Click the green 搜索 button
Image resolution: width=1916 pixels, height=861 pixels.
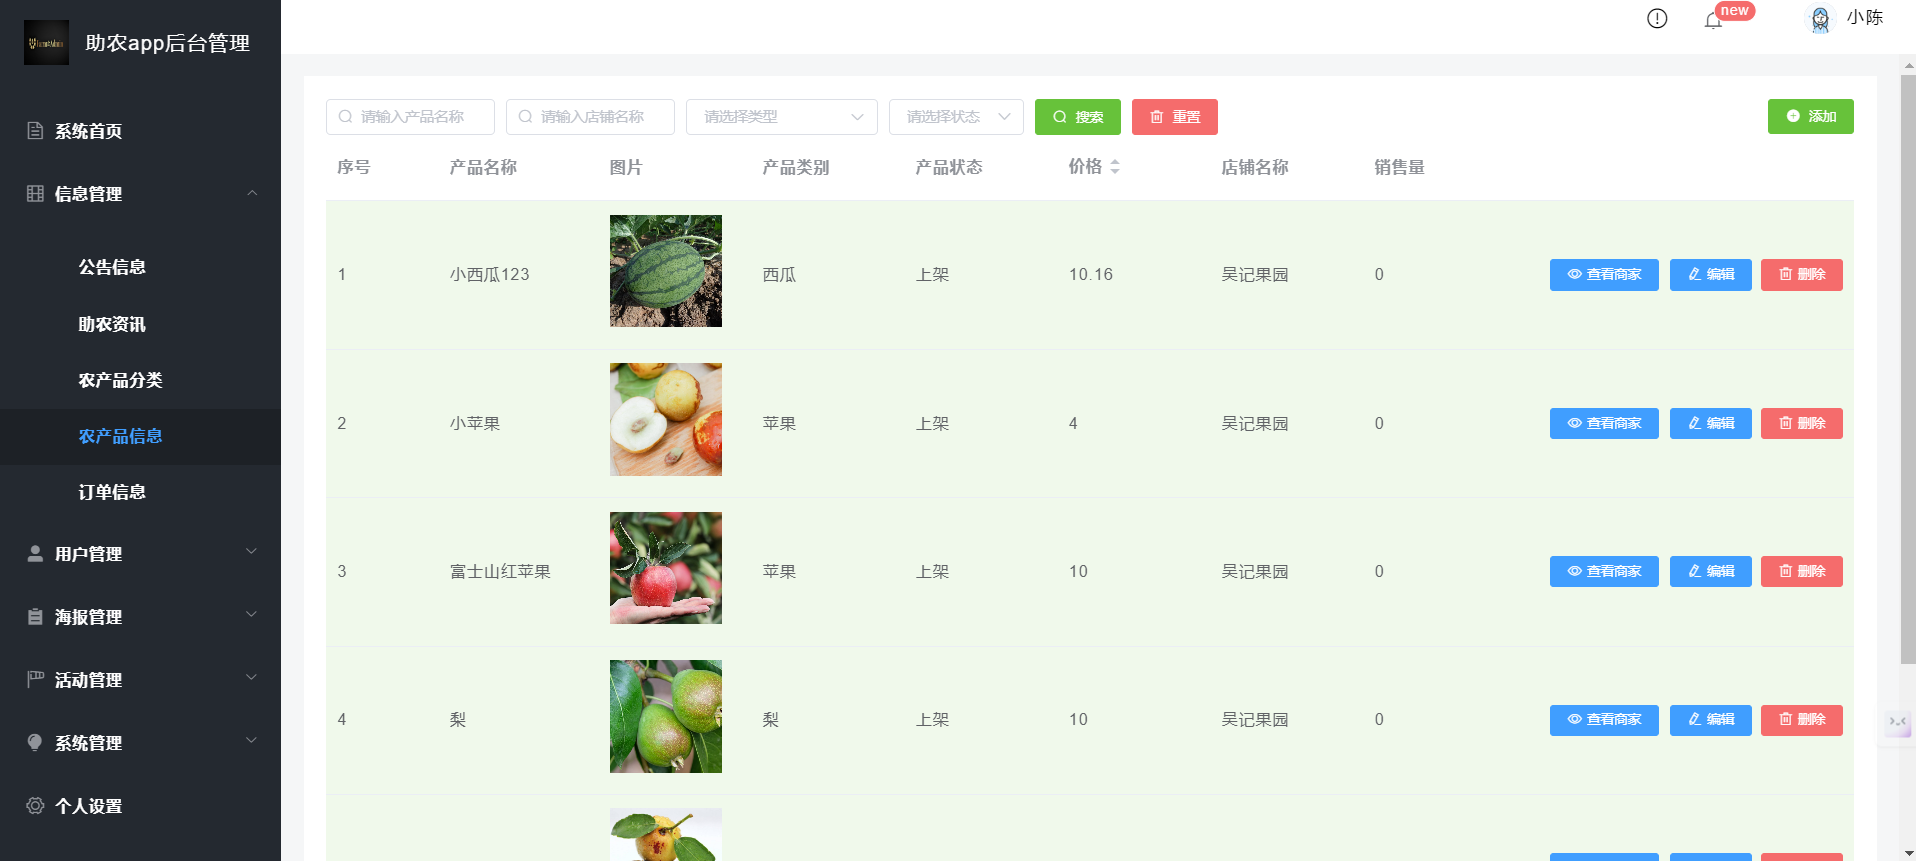(1078, 117)
